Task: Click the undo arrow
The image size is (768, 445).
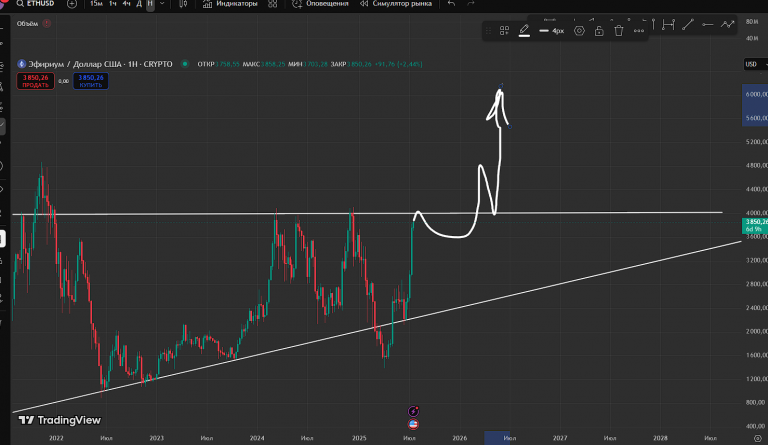Action: 451,3
